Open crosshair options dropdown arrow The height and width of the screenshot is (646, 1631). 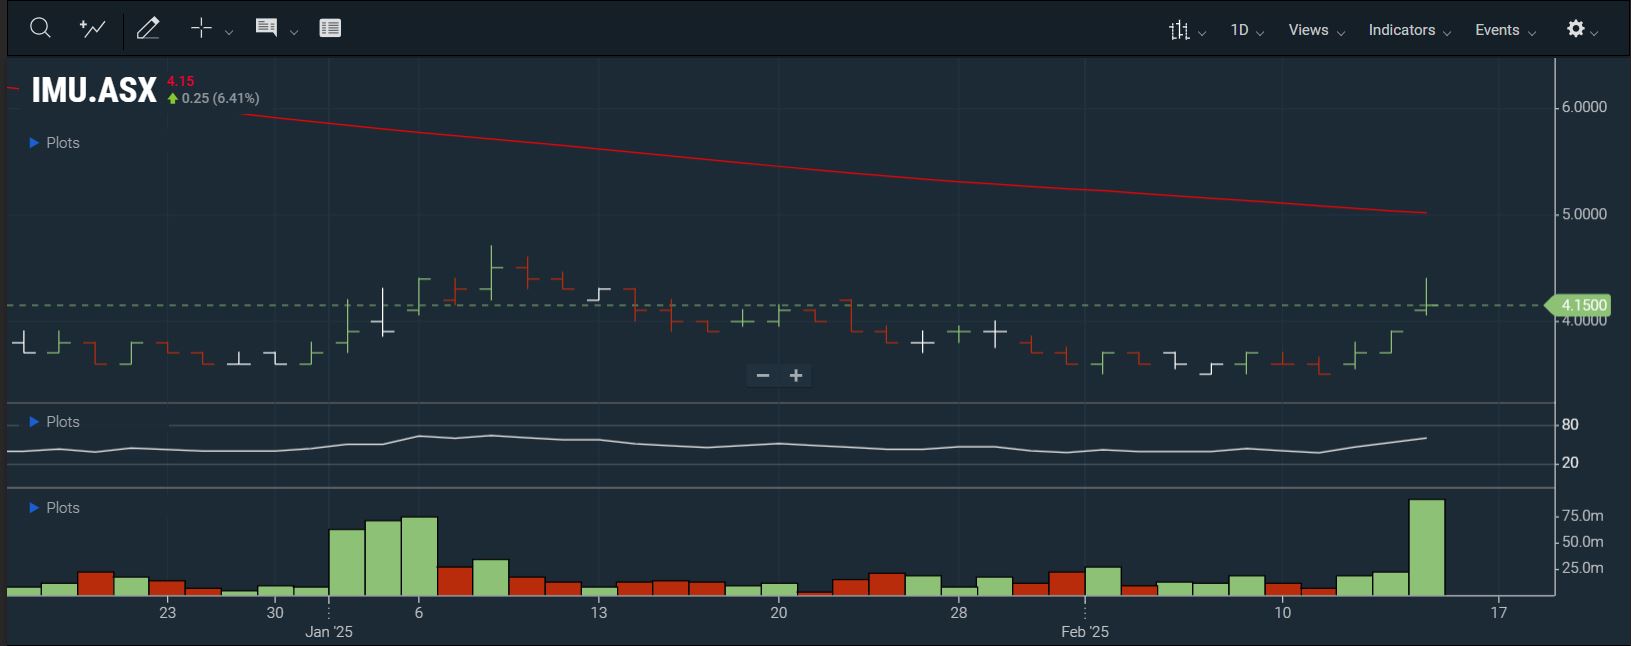[x=229, y=32]
